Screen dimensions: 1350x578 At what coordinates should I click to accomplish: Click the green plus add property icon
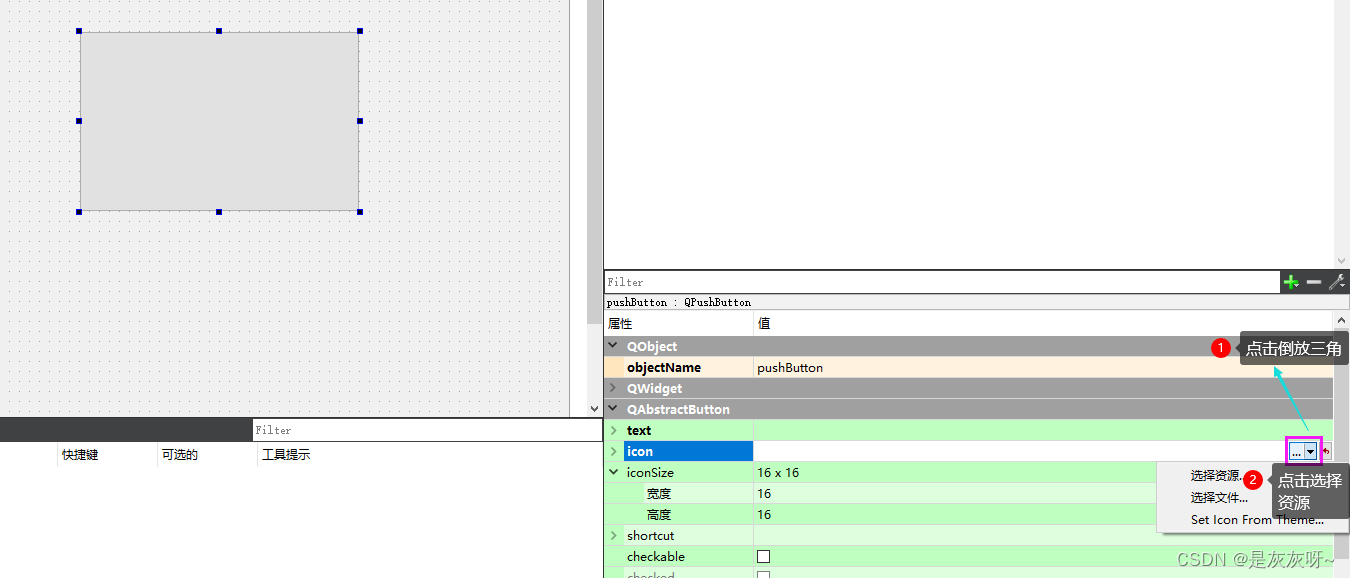pos(1291,283)
